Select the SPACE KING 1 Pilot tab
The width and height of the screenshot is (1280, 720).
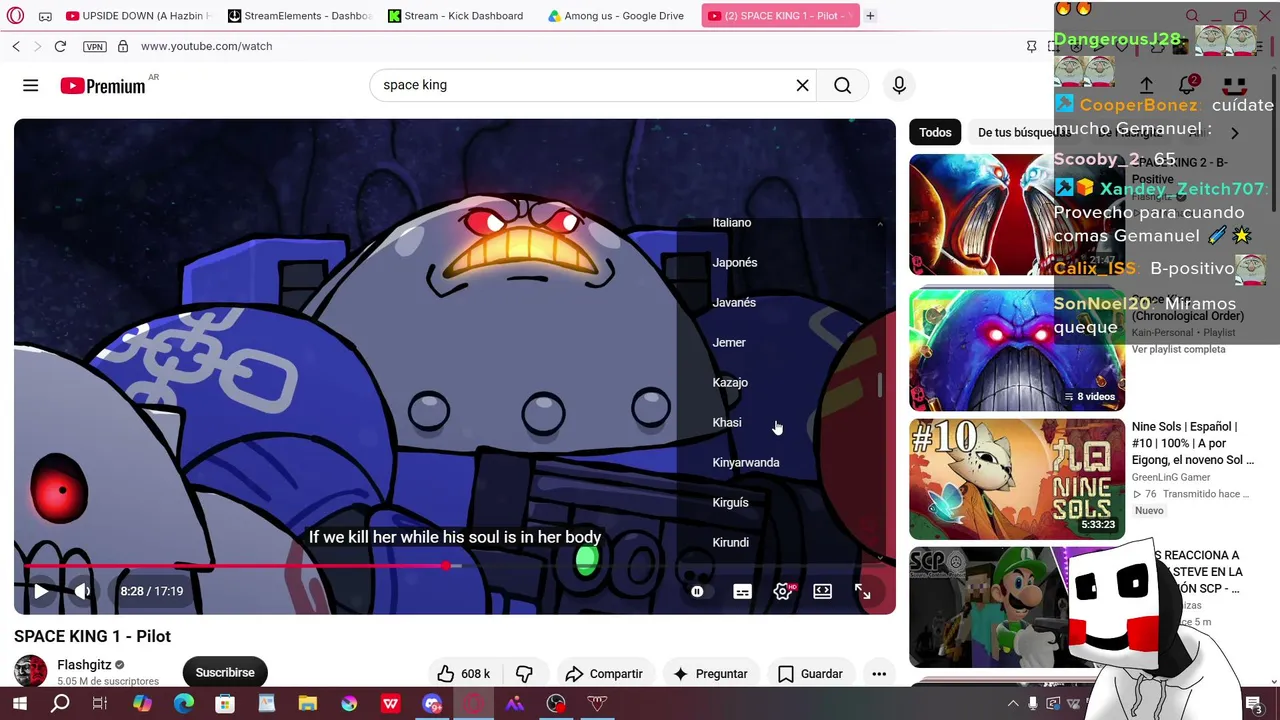click(780, 16)
